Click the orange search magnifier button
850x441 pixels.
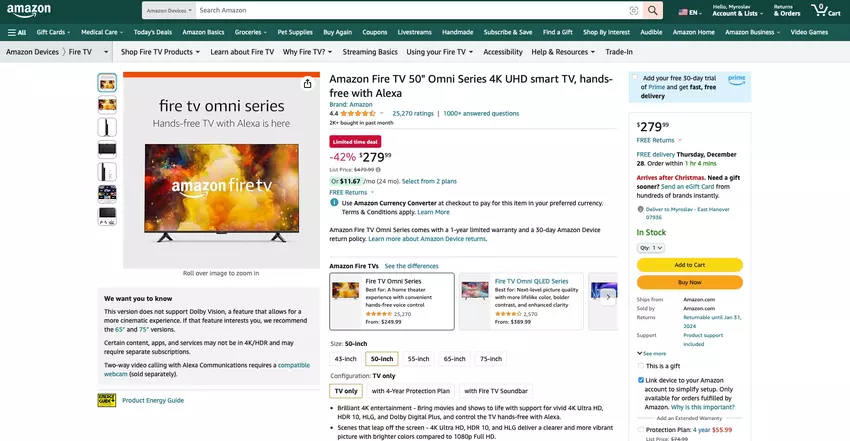coord(653,10)
